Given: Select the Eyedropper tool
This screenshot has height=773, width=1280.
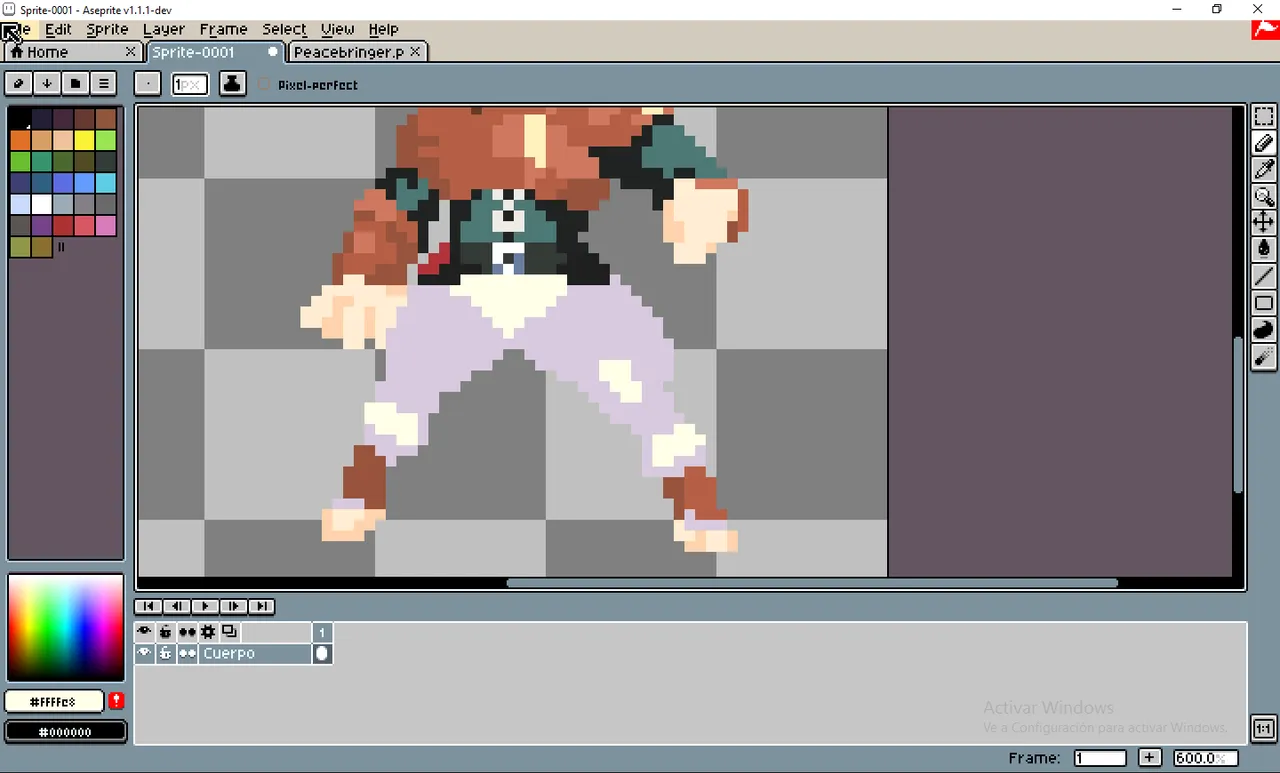Looking at the screenshot, I should click(x=1264, y=170).
